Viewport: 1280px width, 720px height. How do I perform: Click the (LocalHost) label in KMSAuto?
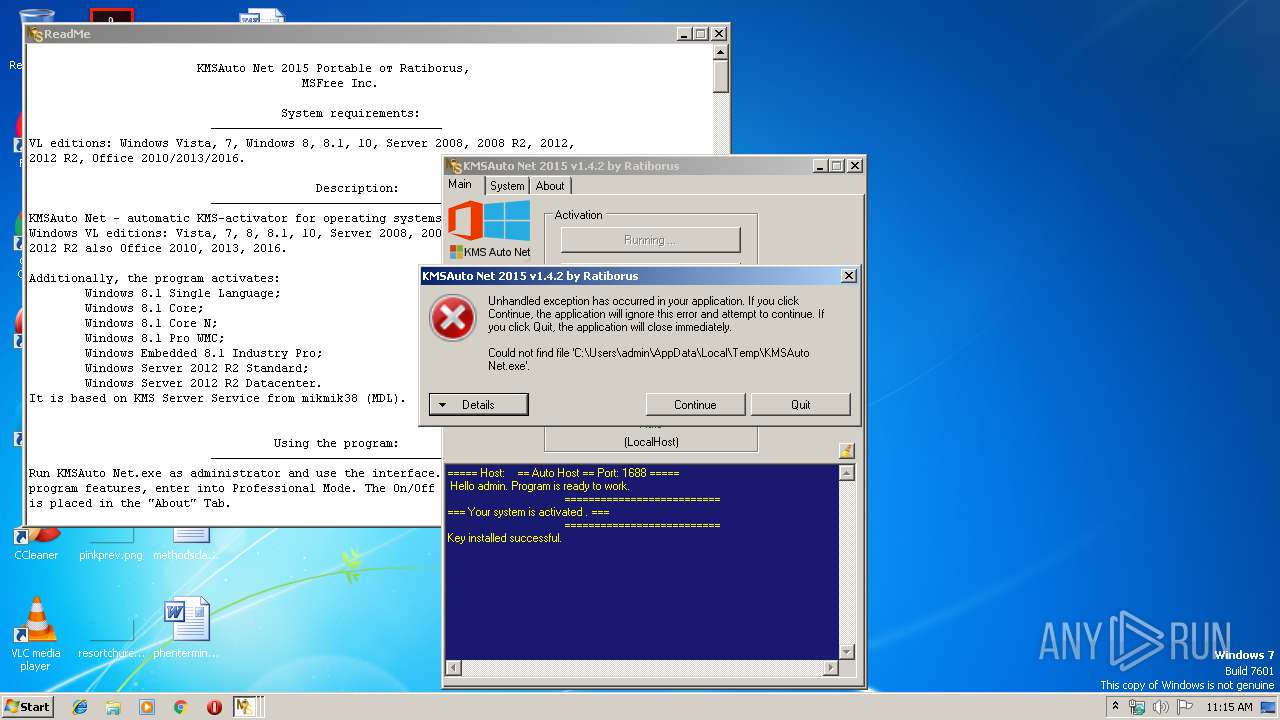click(x=651, y=442)
